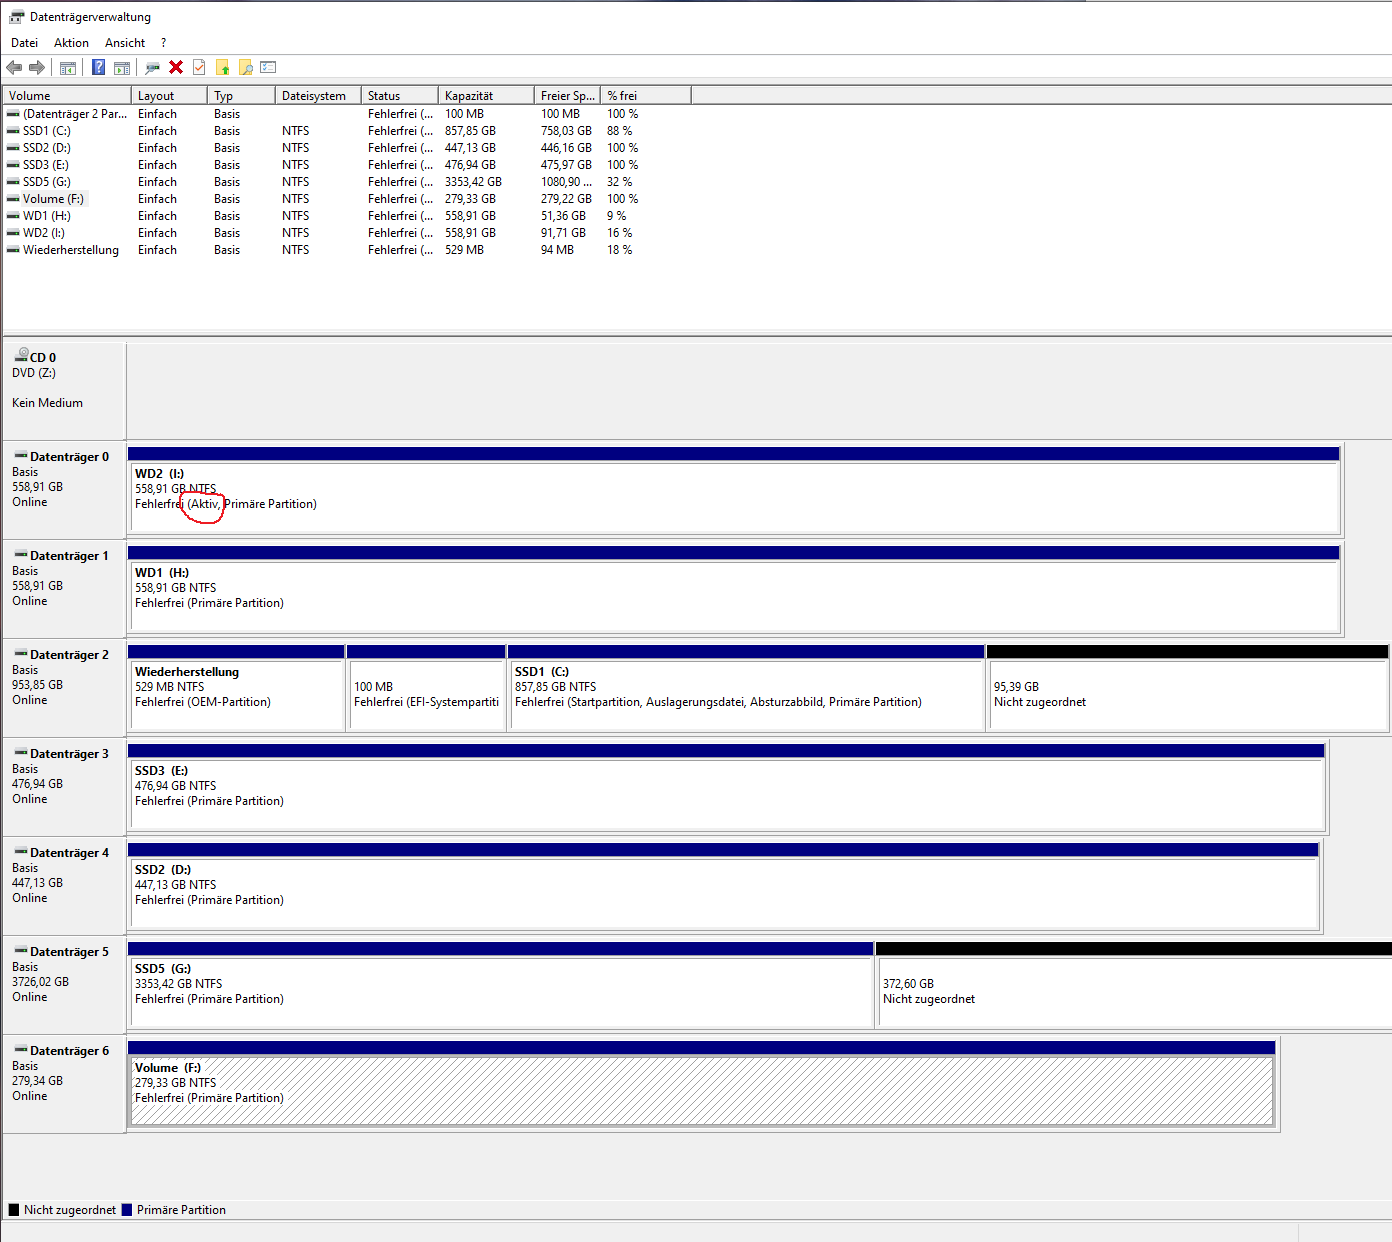
Task: Sort by the Status column header
Action: [399, 96]
